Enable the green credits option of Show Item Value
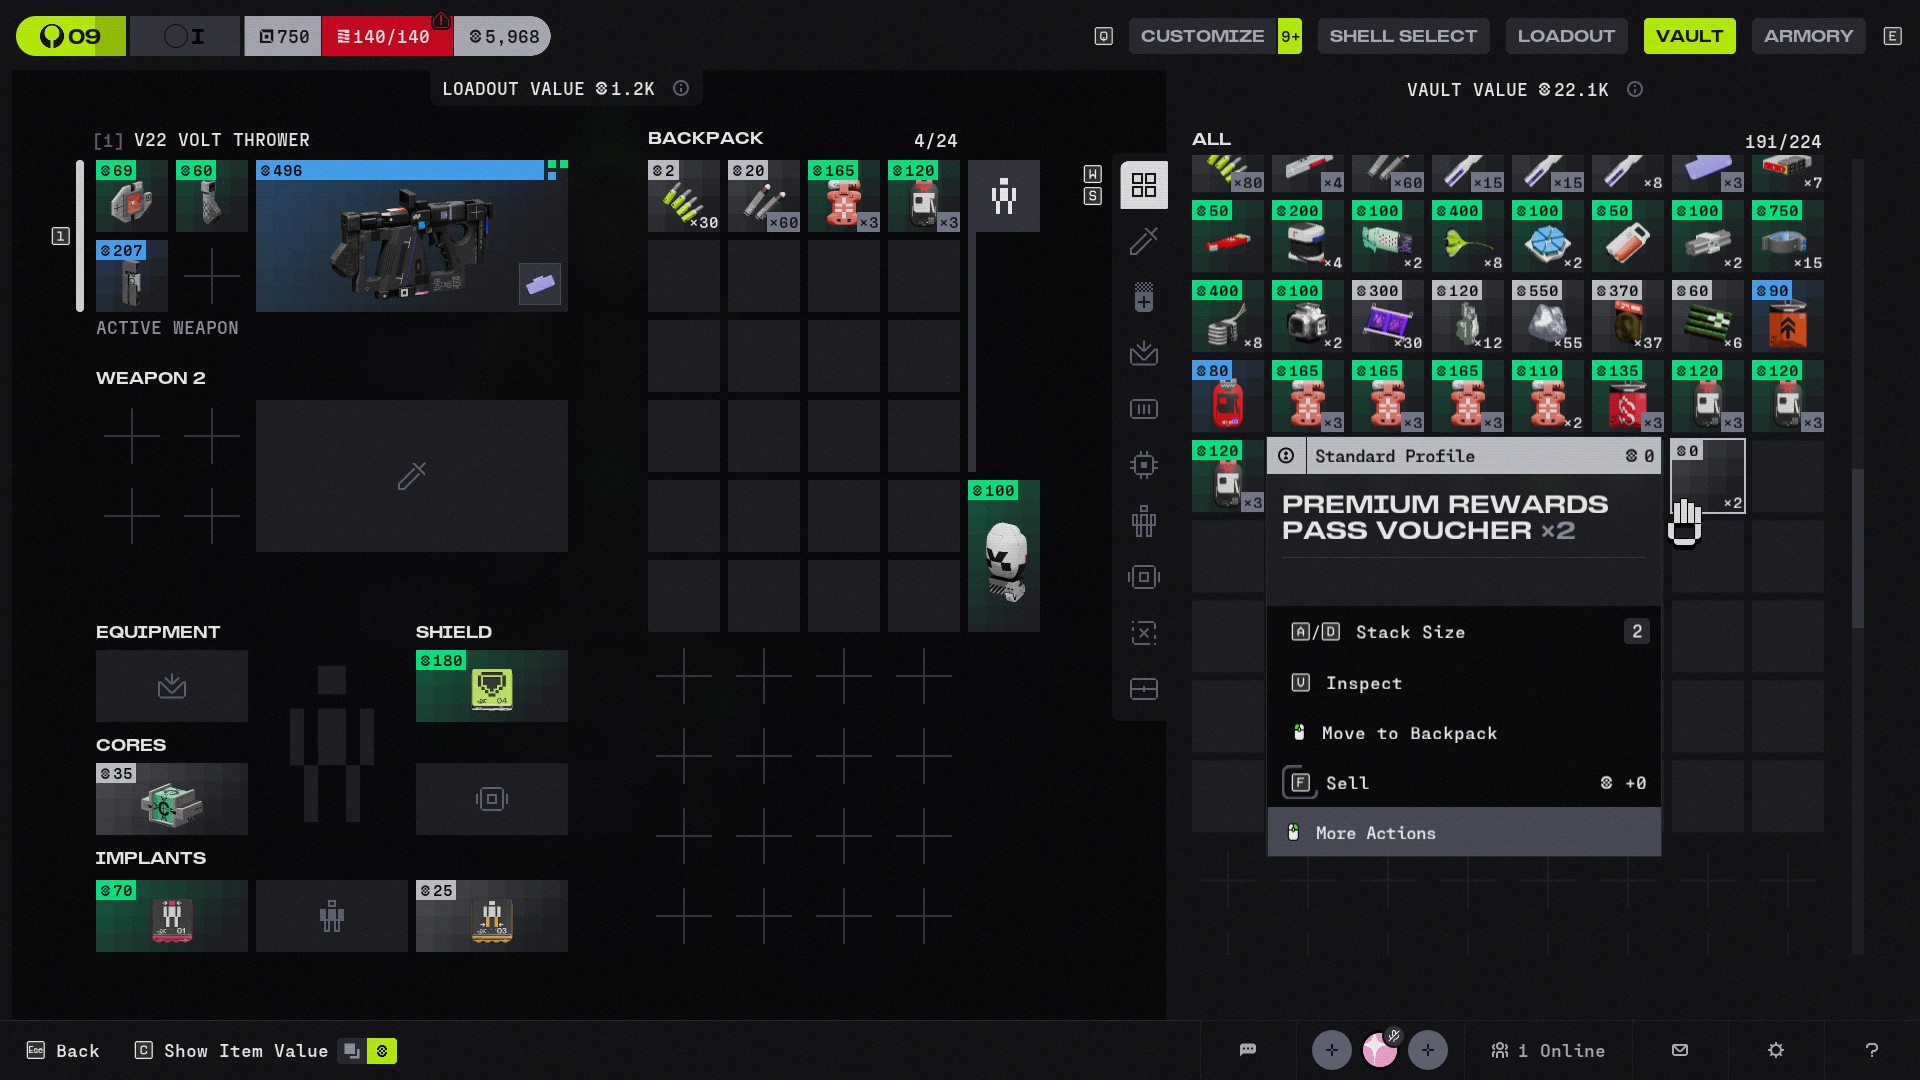 [382, 1051]
